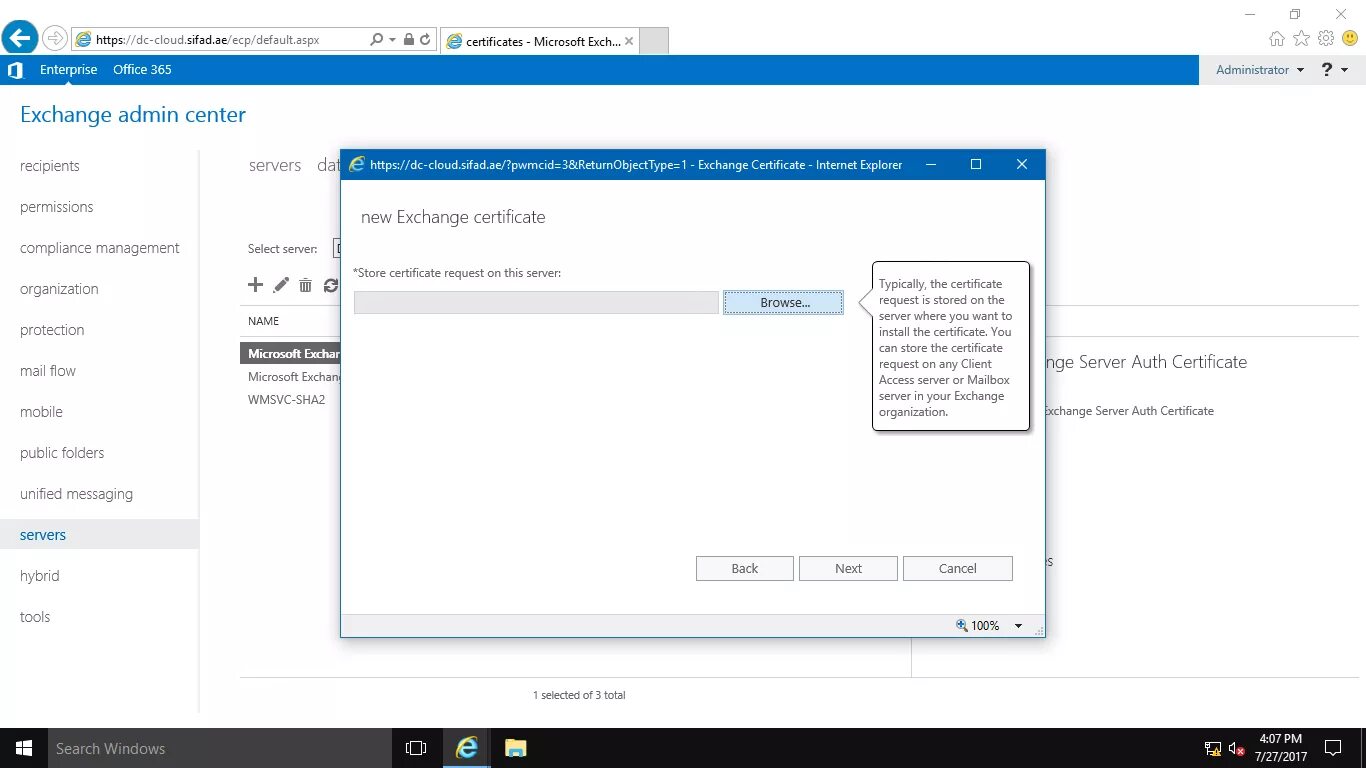Open Task View on the taskbar

click(x=416, y=748)
